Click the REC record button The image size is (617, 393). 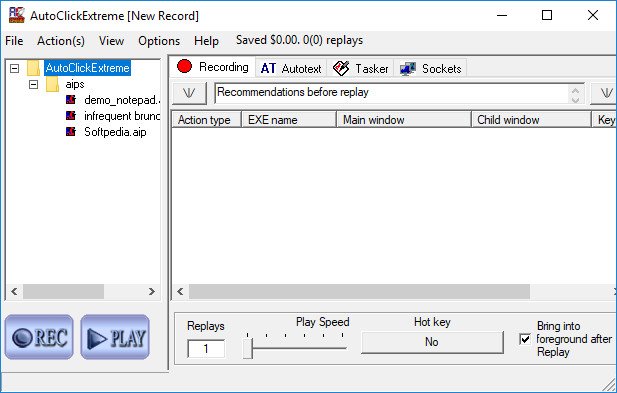39,337
